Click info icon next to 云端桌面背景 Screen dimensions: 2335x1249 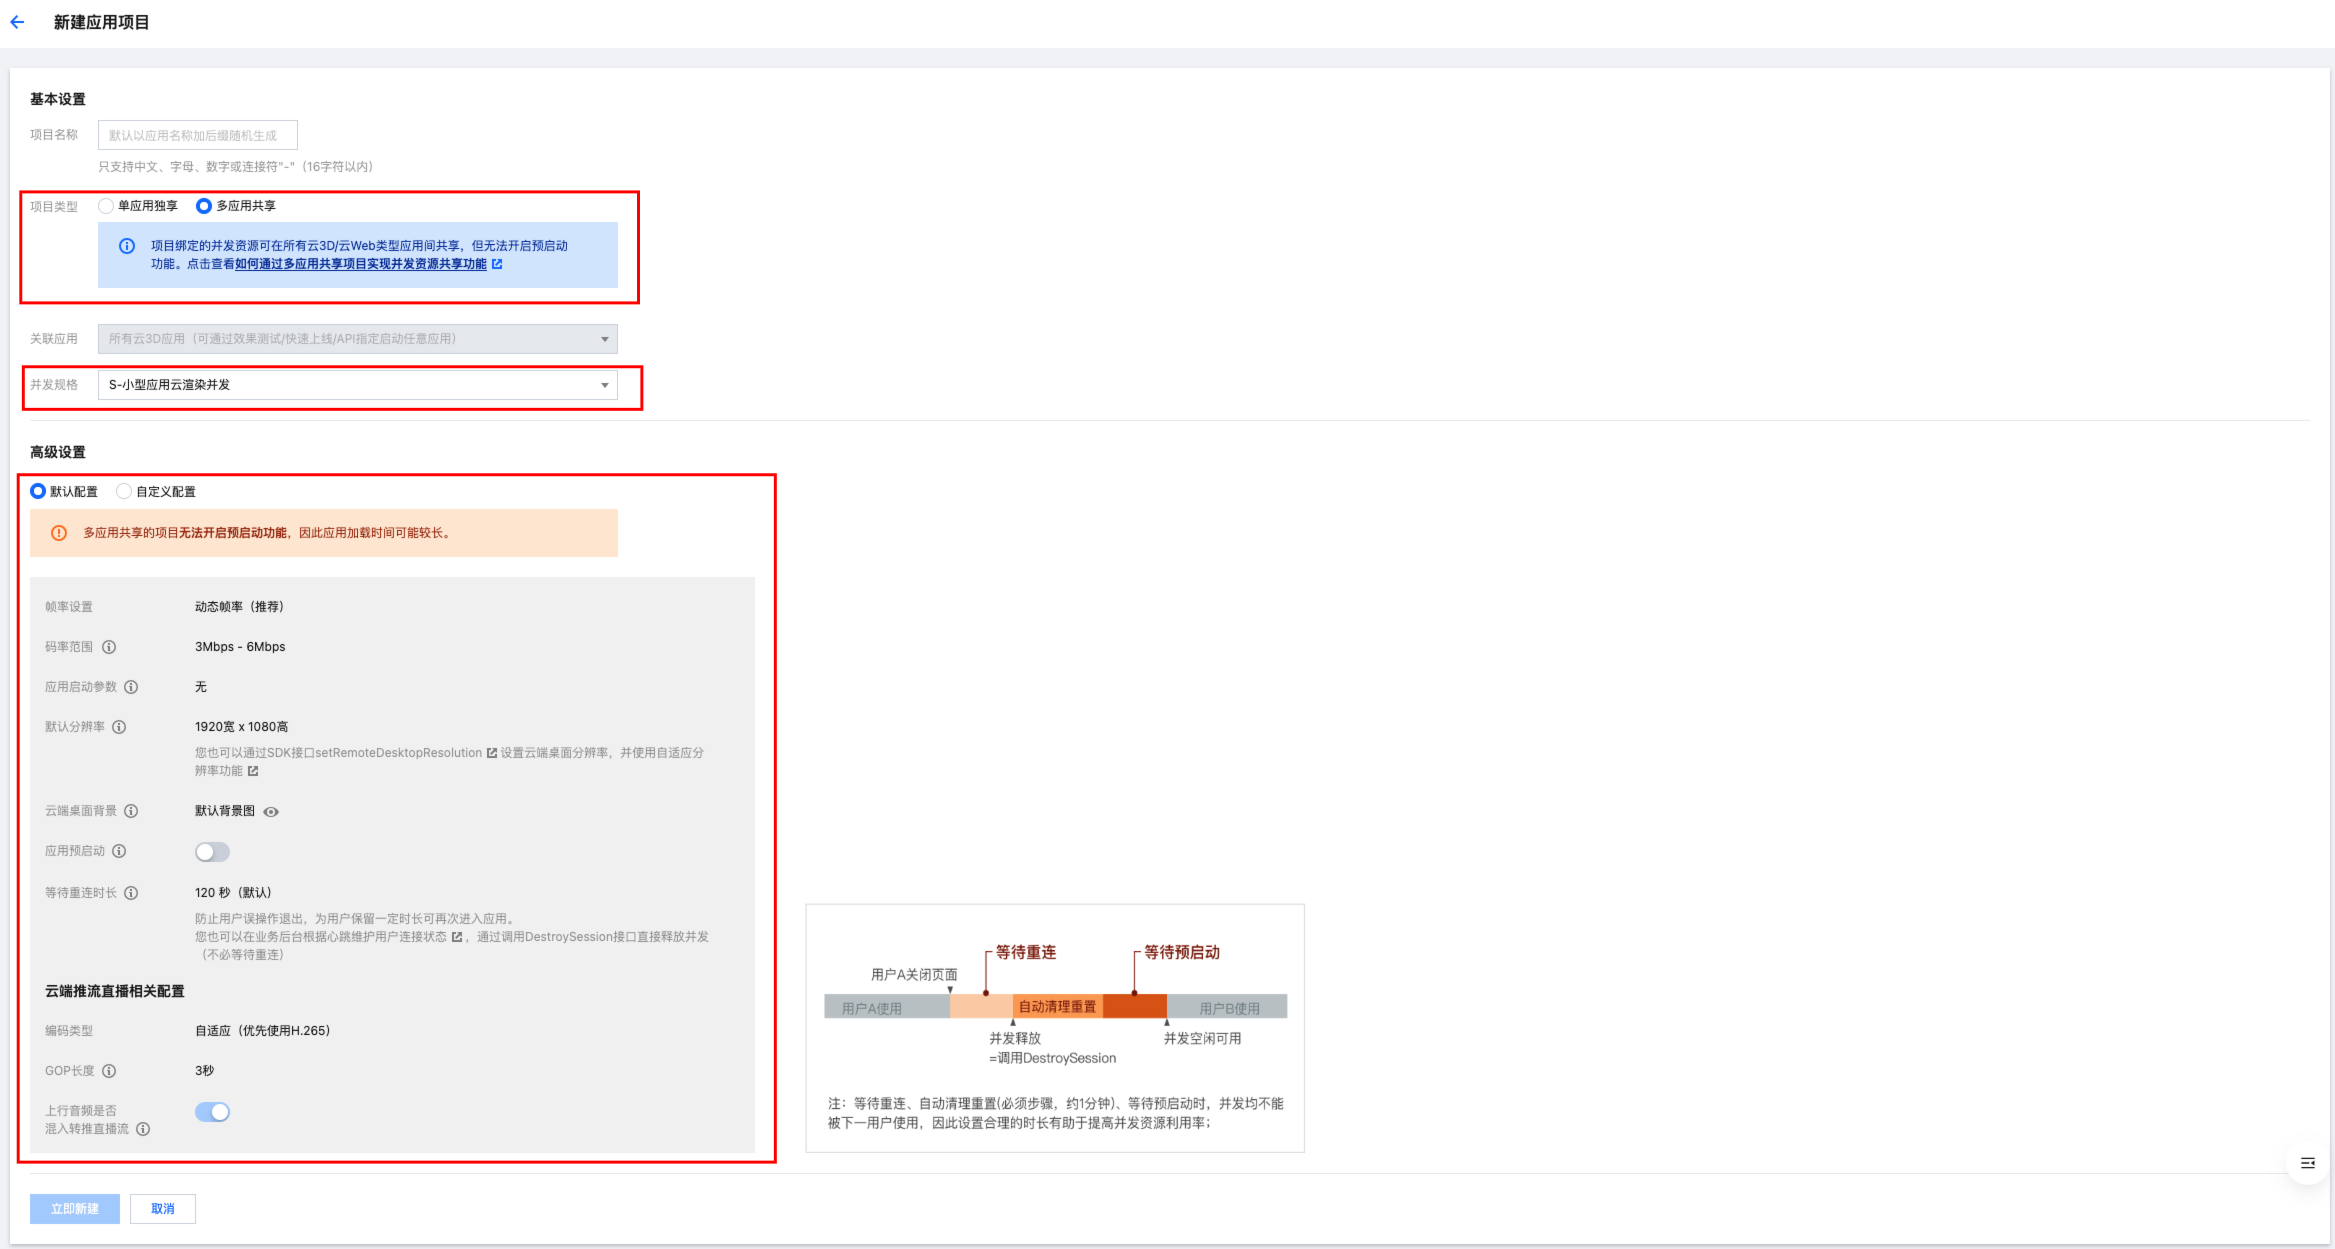click(131, 811)
